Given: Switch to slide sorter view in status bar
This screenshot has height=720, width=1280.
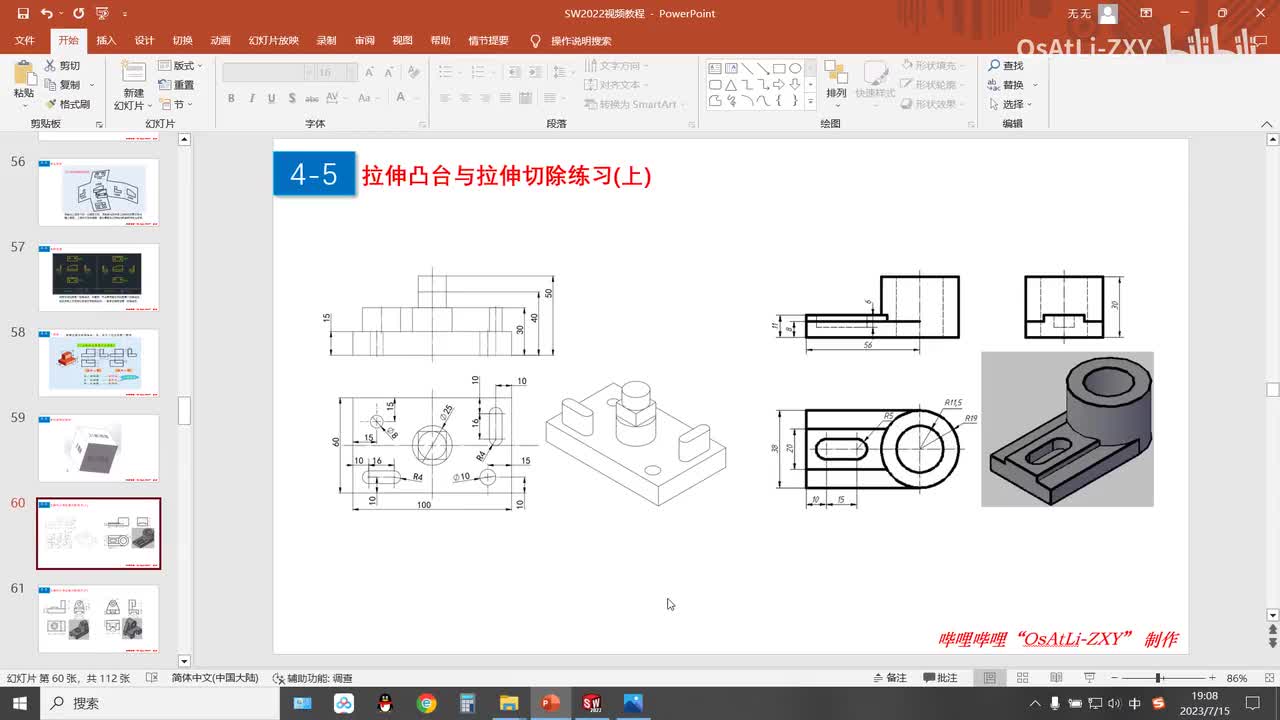Looking at the screenshot, I should 1023,678.
